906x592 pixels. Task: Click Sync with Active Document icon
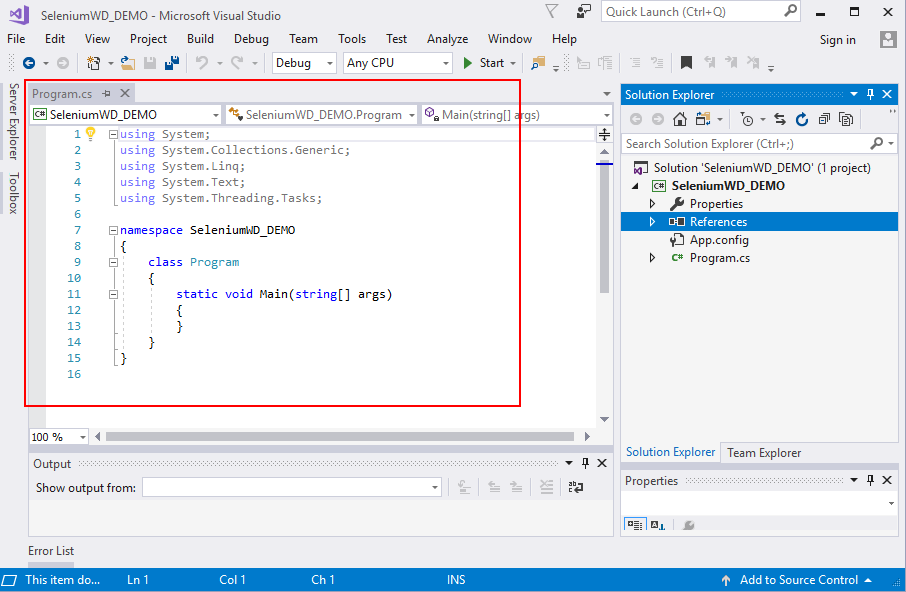[x=780, y=119]
